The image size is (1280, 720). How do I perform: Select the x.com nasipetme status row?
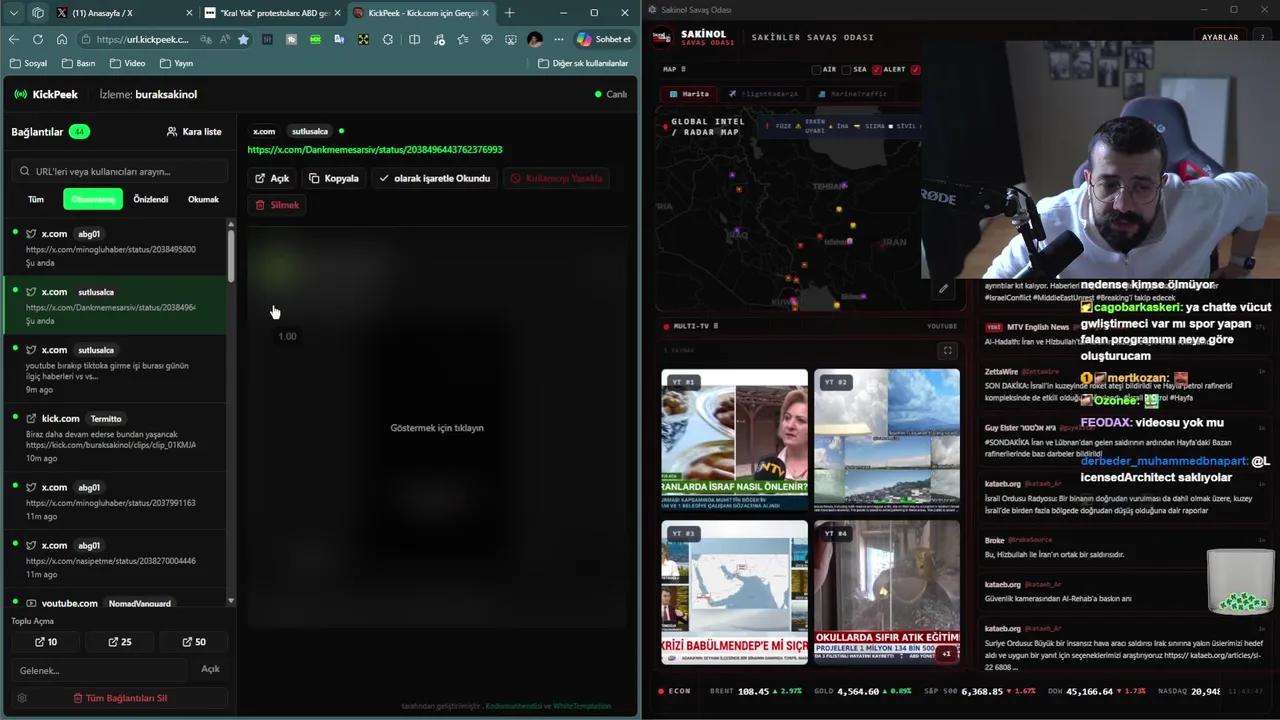pyautogui.click(x=115, y=559)
